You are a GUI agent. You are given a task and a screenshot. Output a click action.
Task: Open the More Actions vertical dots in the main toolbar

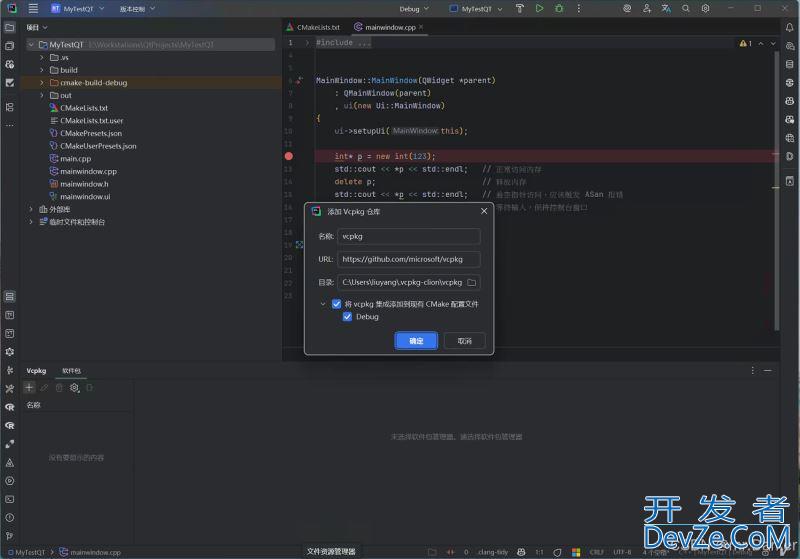(579, 8)
